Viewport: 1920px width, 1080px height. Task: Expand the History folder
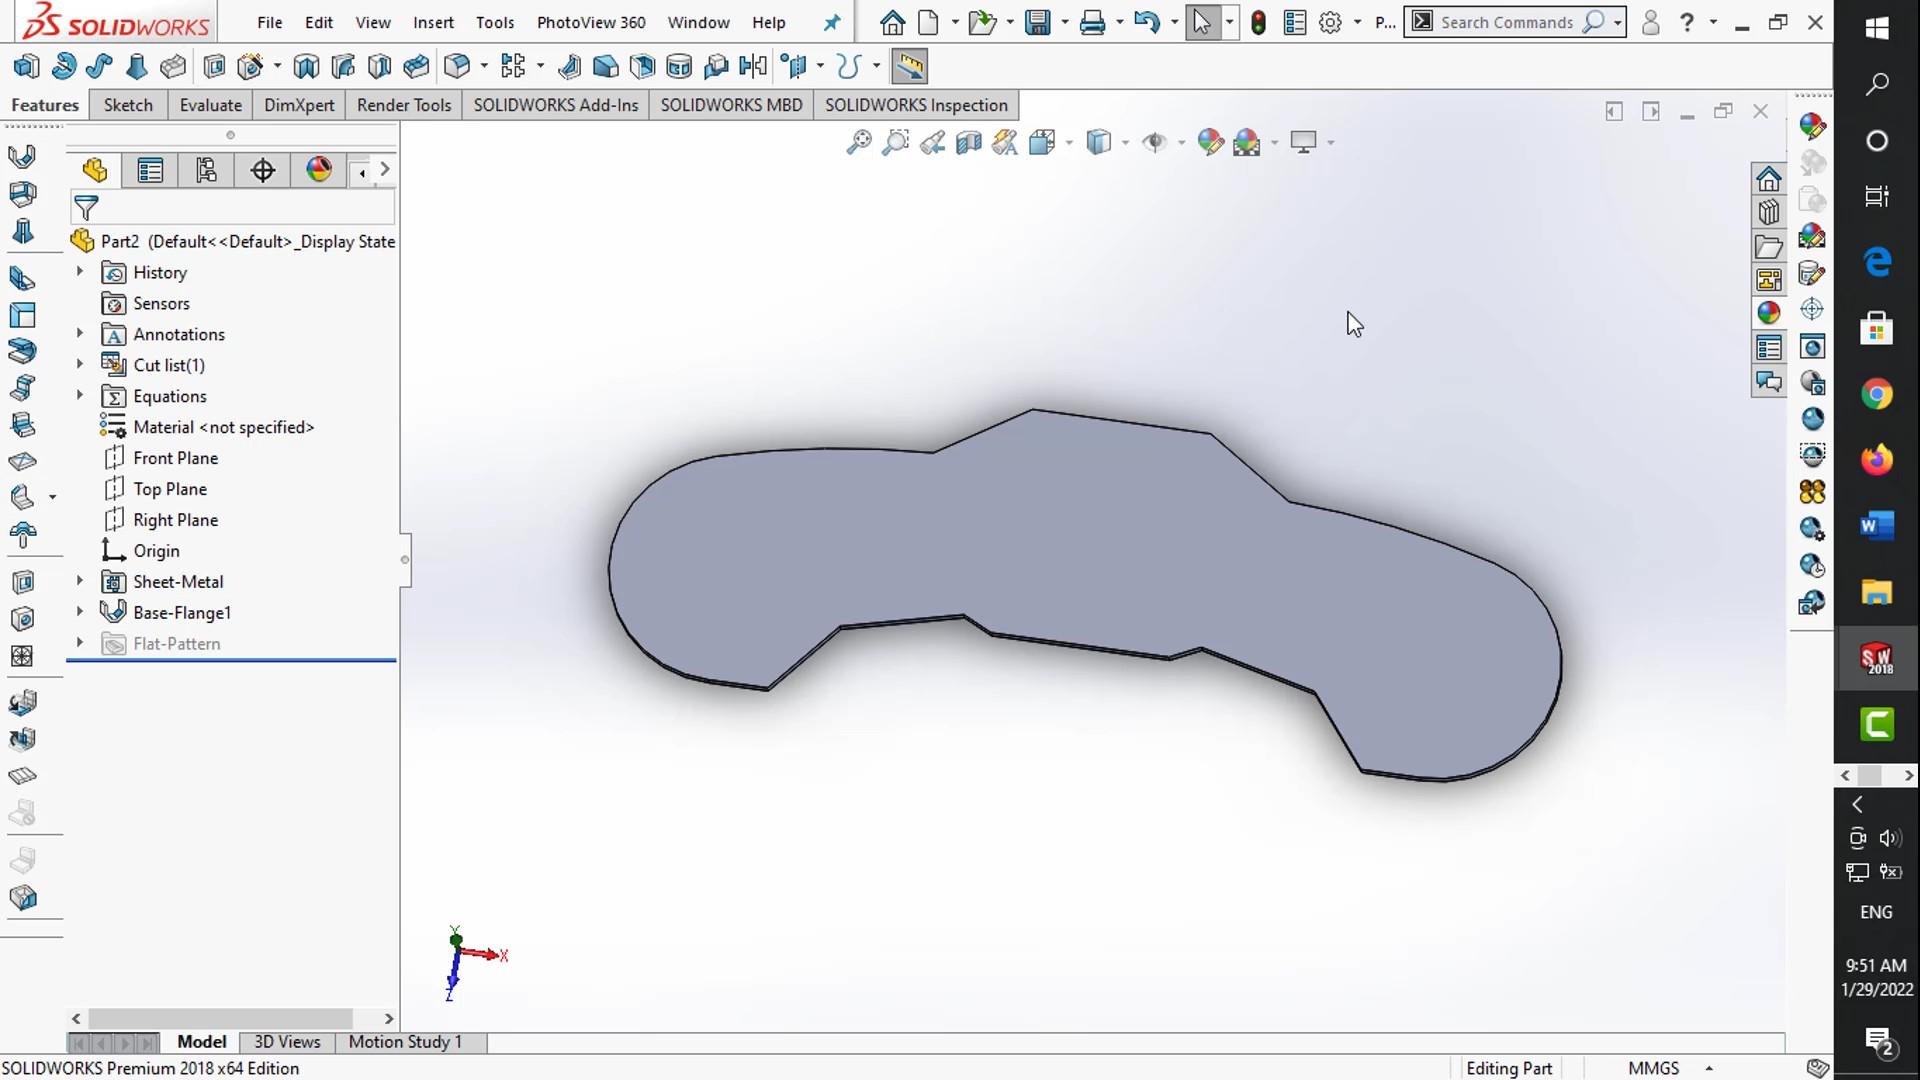pyautogui.click(x=80, y=272)
